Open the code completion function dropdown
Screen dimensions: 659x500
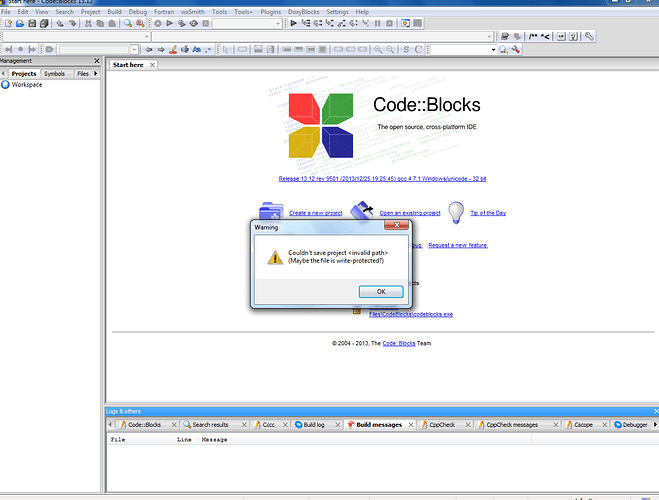(489, 37)
